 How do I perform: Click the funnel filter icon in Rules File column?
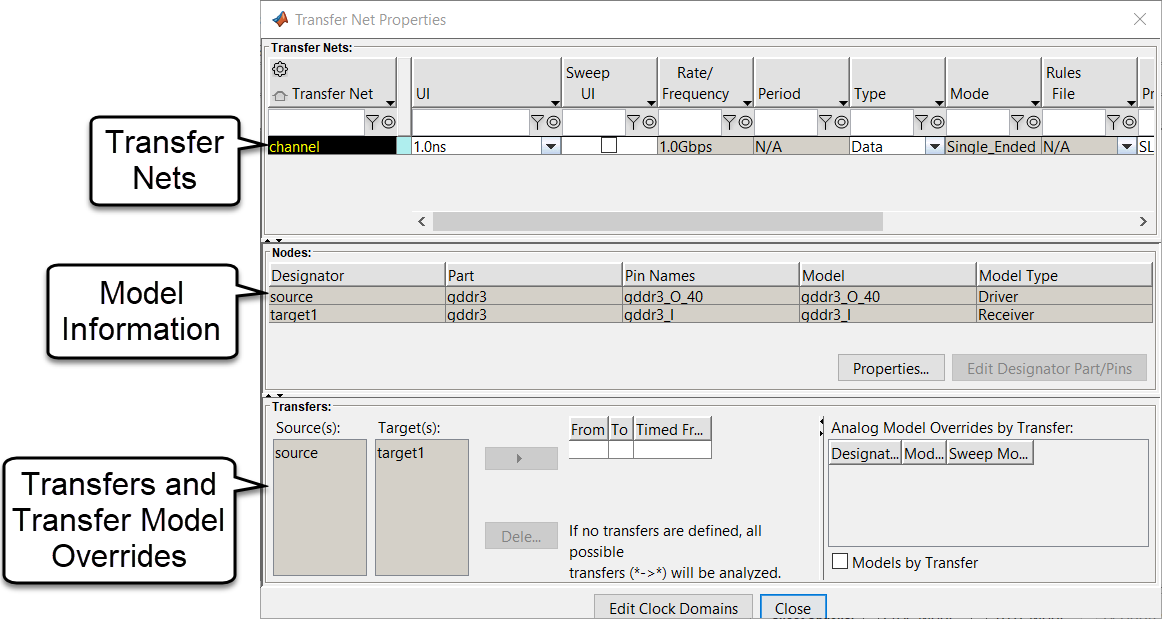coord(1114,122)
